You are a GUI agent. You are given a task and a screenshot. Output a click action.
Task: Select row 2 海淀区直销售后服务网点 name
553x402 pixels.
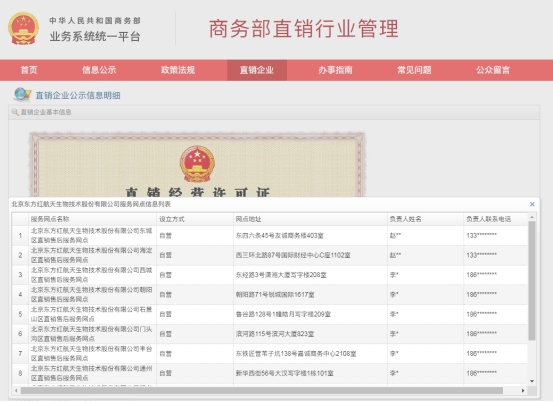(91, 255)
